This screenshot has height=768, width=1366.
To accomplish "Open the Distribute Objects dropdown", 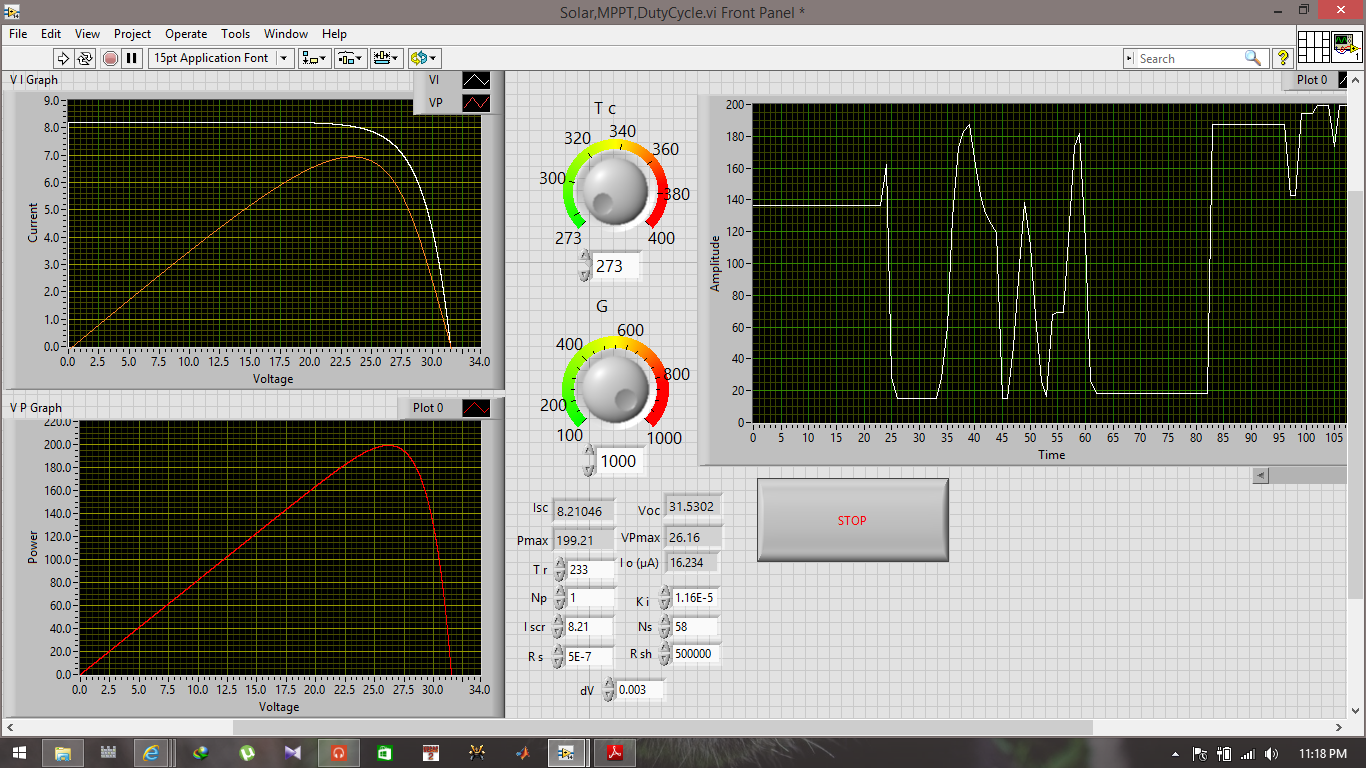I will tap(351, 58).
